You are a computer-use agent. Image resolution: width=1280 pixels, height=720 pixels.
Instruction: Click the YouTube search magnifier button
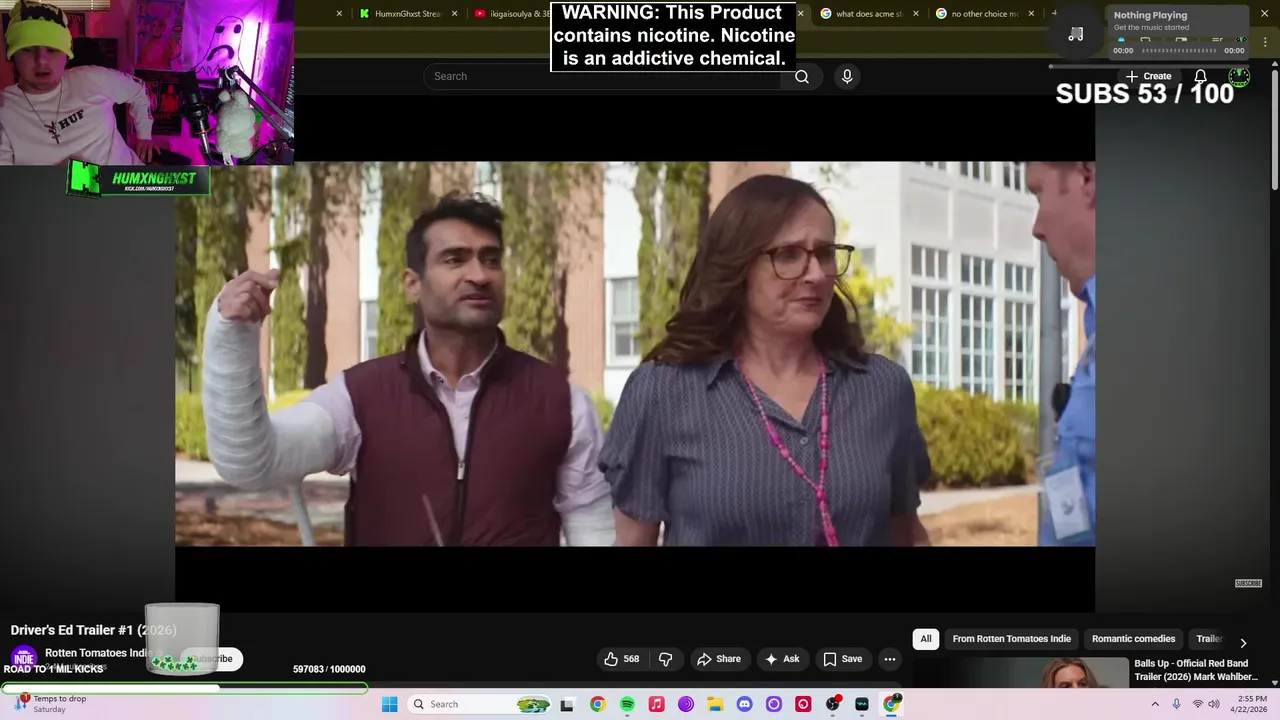[801, 76]
